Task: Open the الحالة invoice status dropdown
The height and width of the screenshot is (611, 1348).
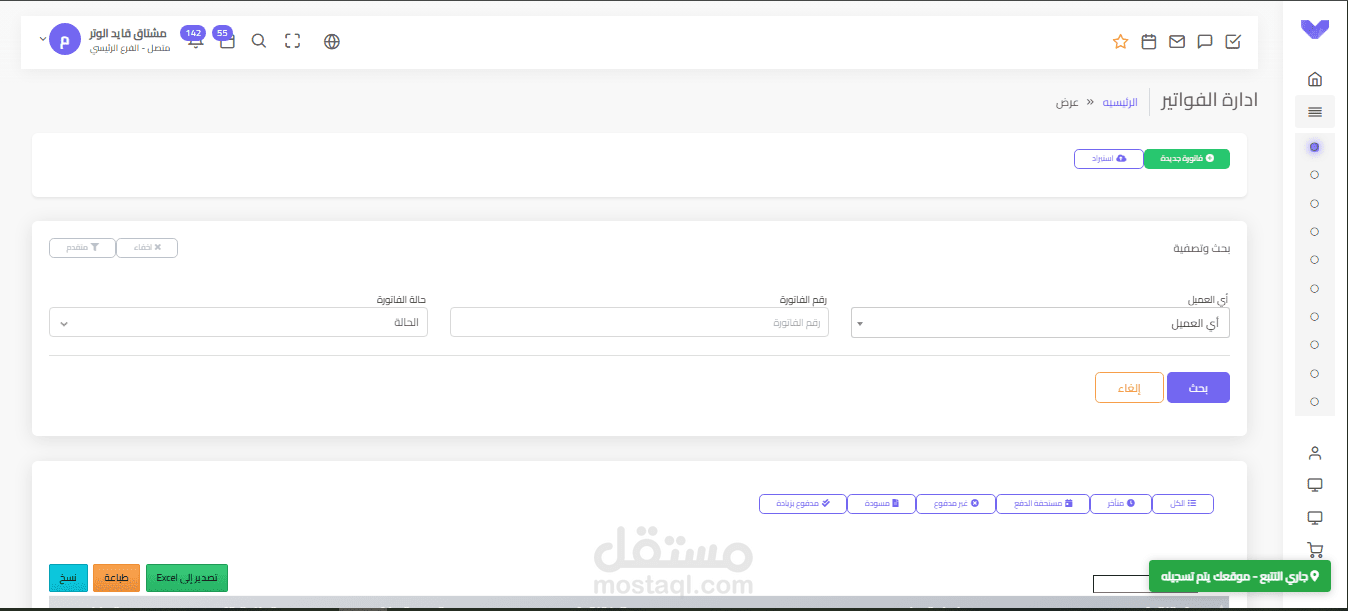Action: pyautogui.click(x=238, y=322)
